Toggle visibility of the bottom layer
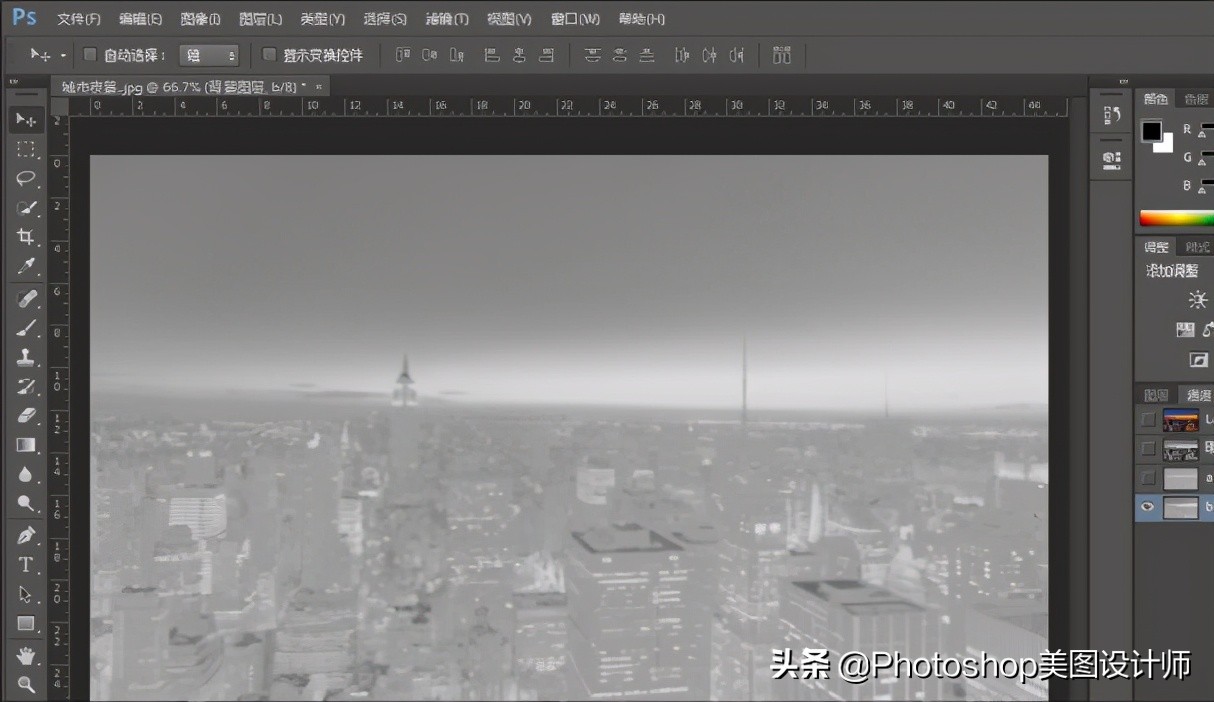The height and width of the screenshot is (702, 1214). pos(1146,507)
